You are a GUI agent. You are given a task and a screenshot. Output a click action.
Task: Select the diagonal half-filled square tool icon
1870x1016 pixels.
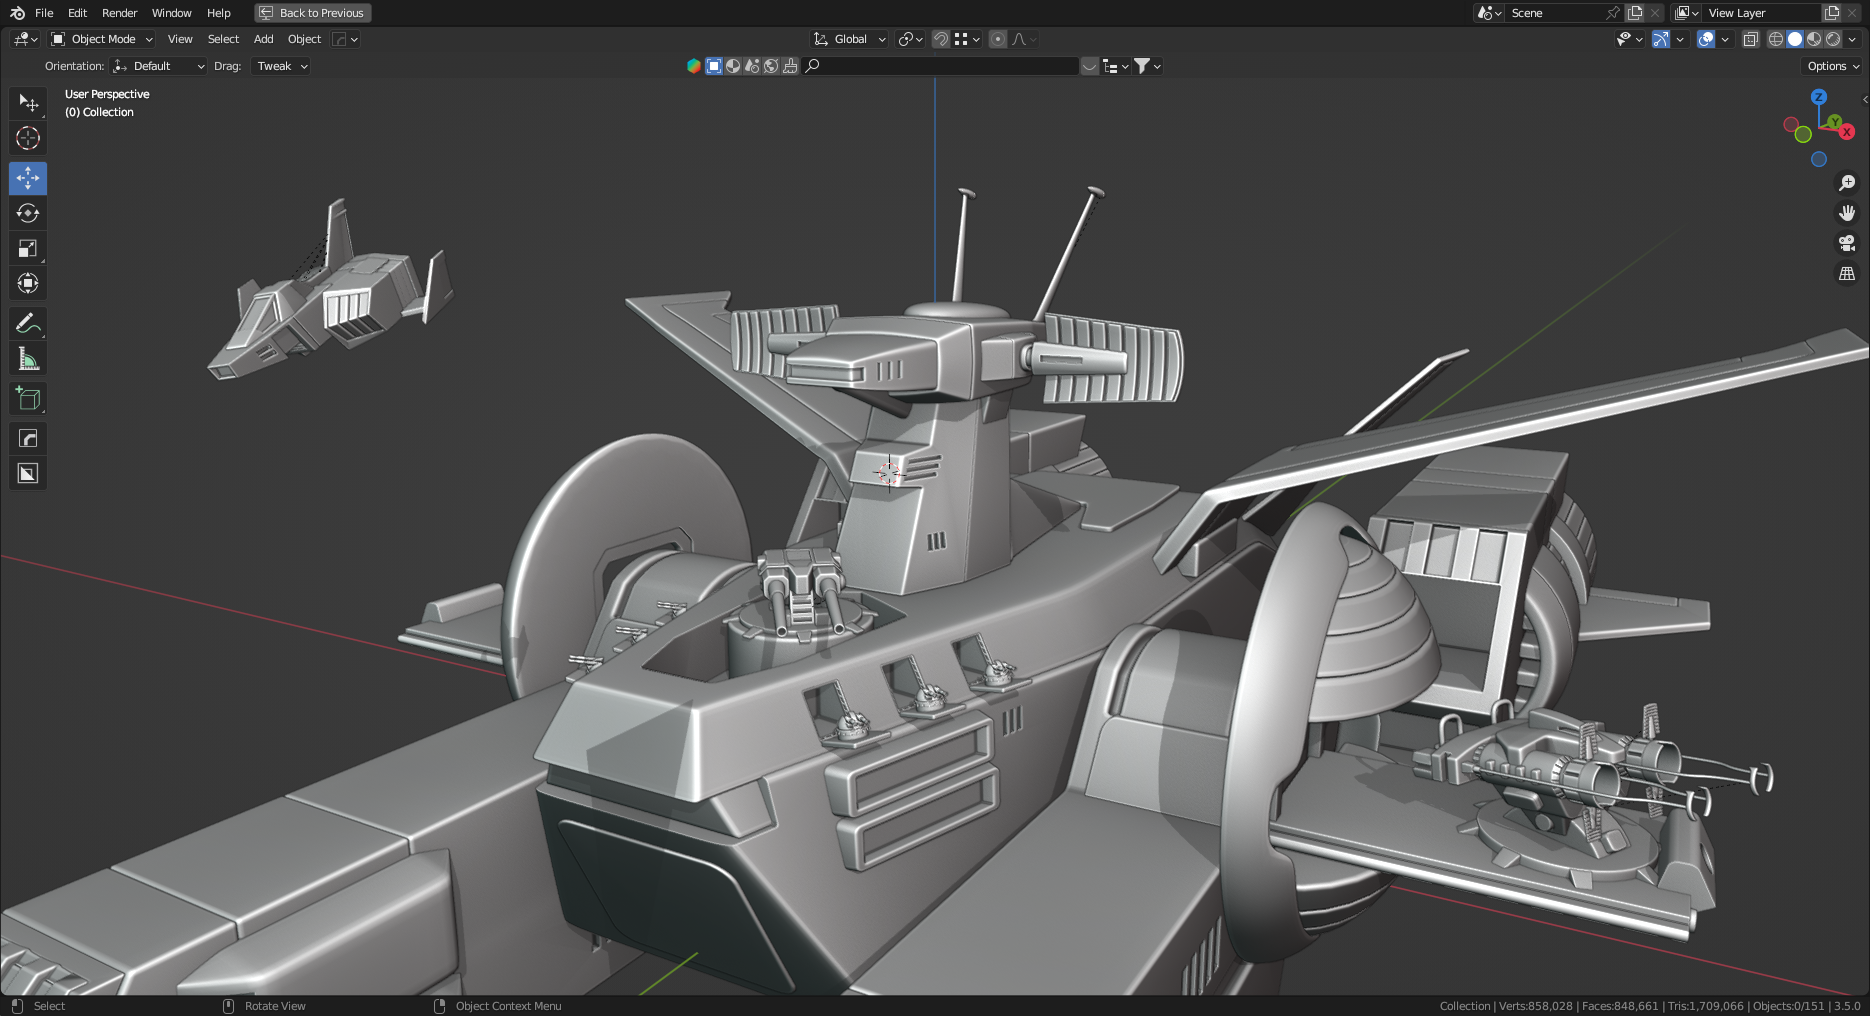pyautogui.click(x=28, y=473)
